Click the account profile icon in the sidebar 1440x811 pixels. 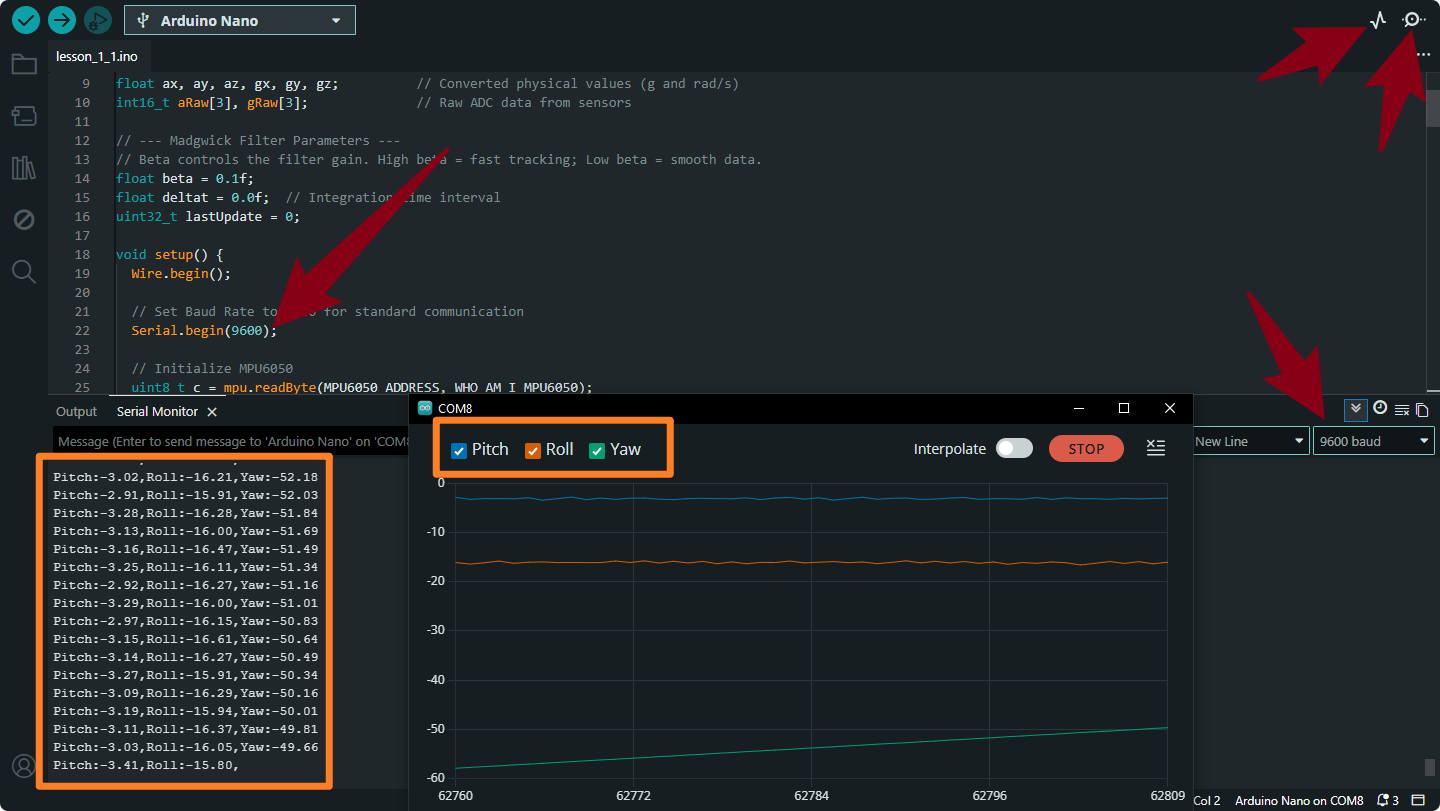(24, 766)
